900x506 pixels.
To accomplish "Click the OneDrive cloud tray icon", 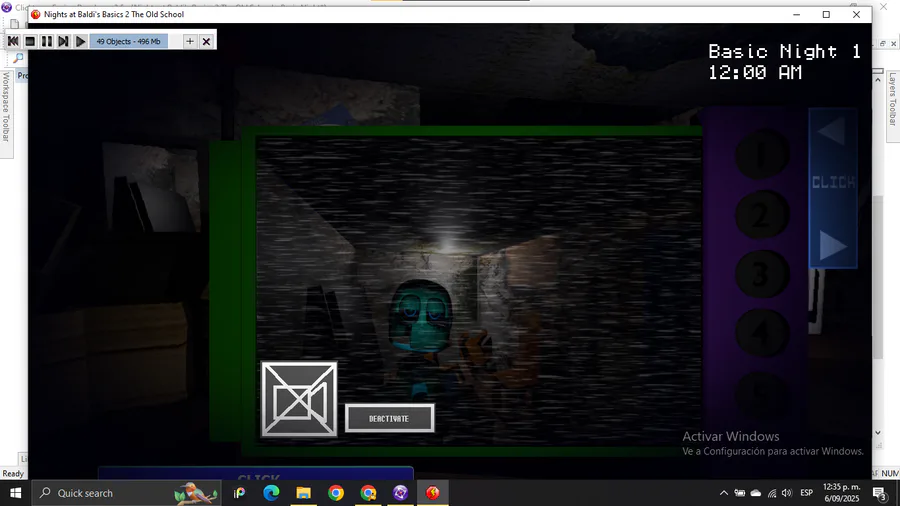I will click(756, 493).
